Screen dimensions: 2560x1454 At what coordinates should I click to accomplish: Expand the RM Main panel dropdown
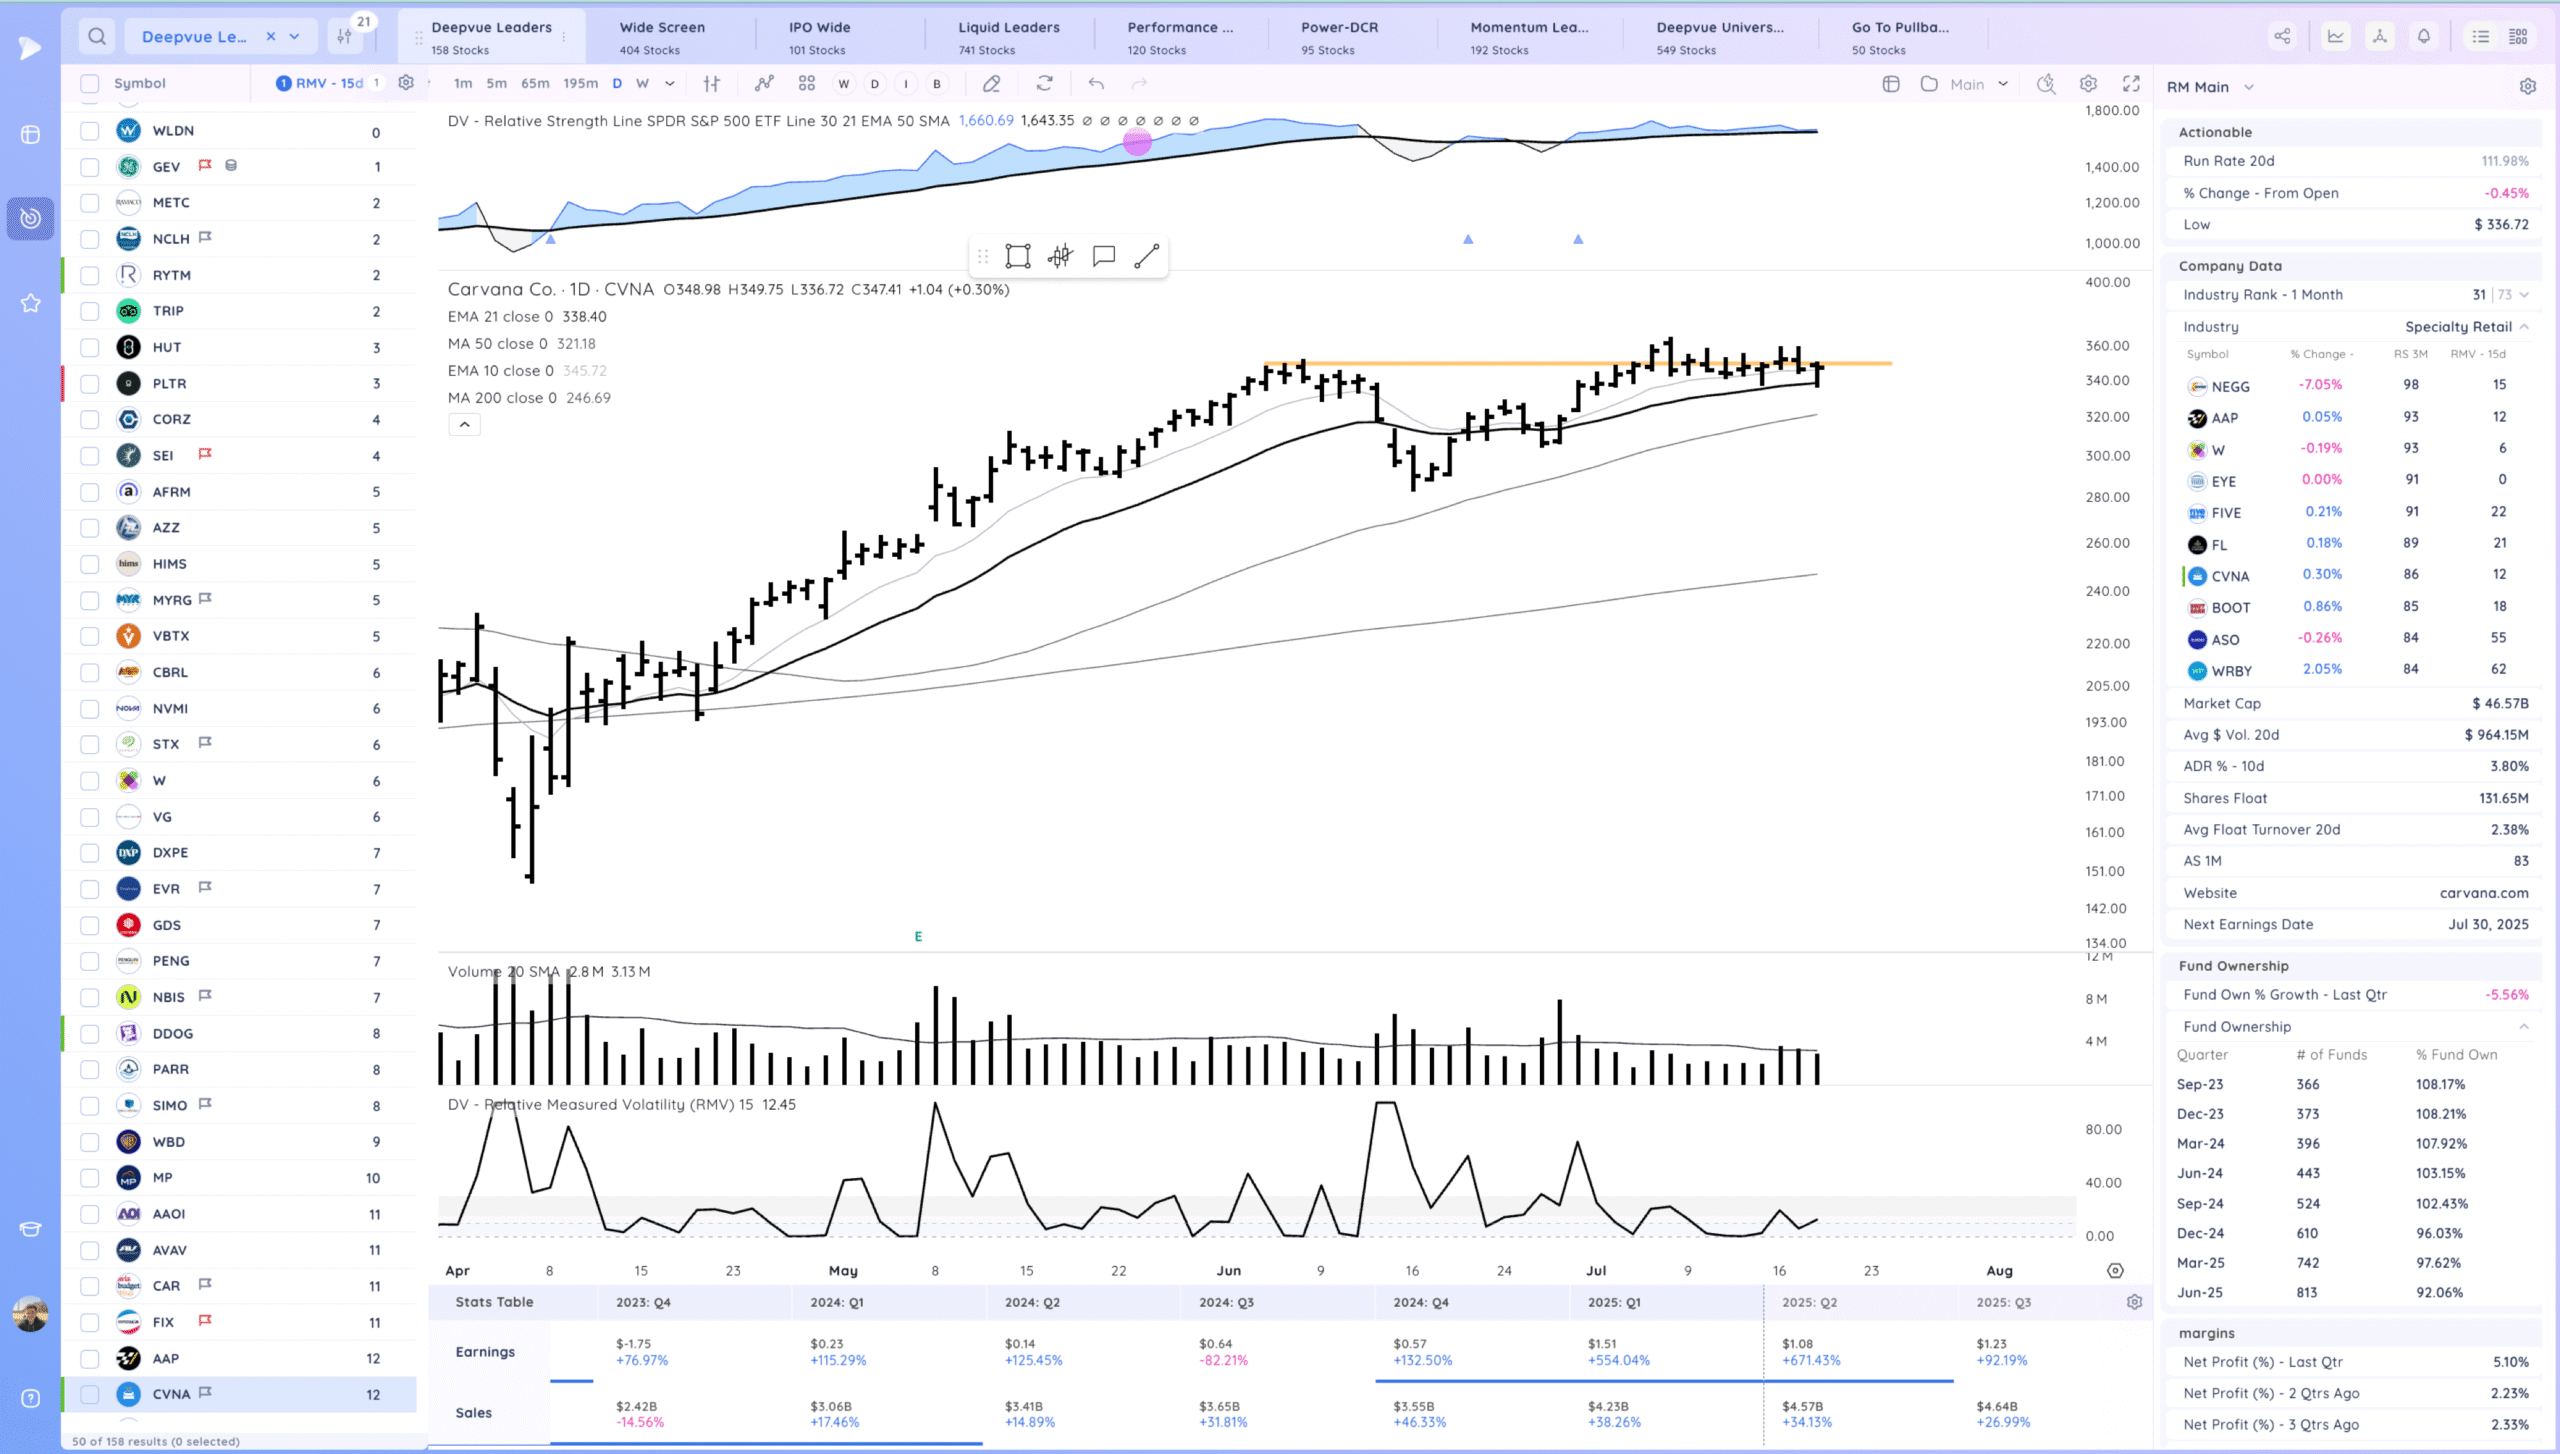click(x=2249, y=88)
